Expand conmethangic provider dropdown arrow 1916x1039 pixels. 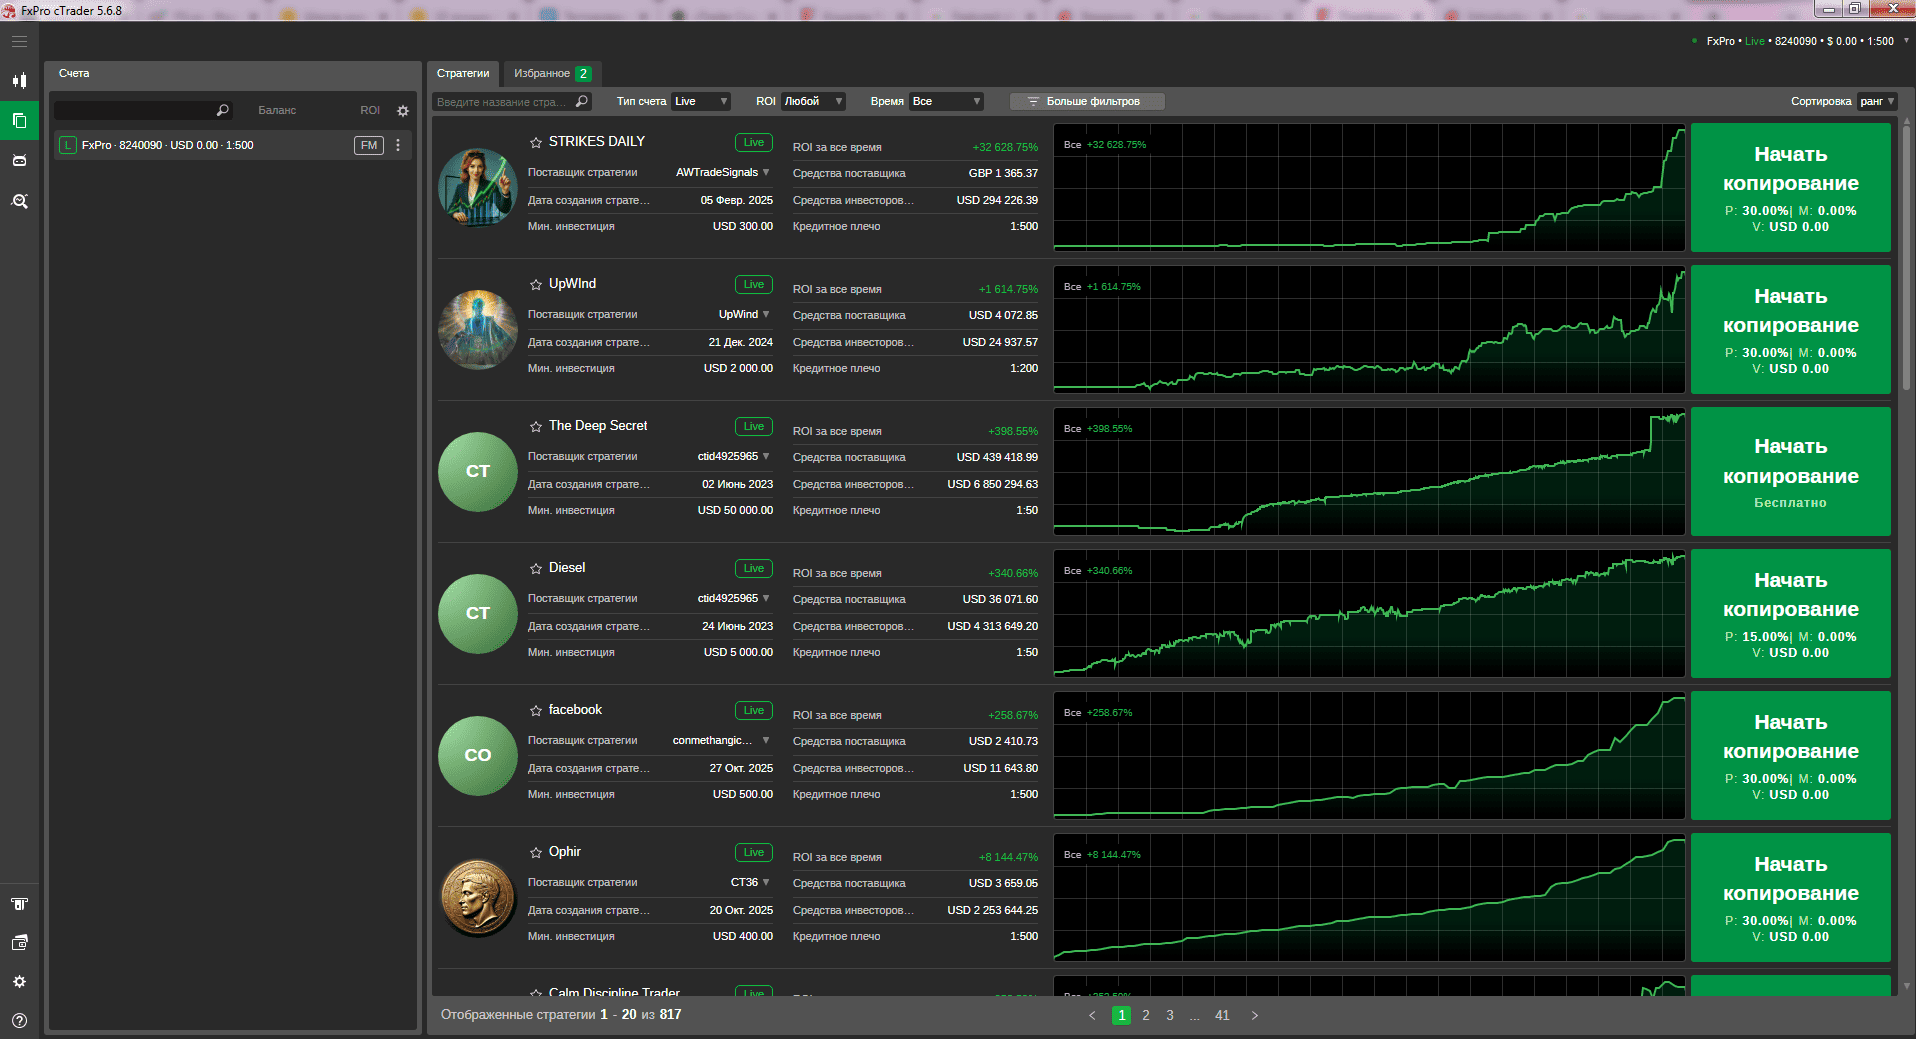[x=766, y=740]
